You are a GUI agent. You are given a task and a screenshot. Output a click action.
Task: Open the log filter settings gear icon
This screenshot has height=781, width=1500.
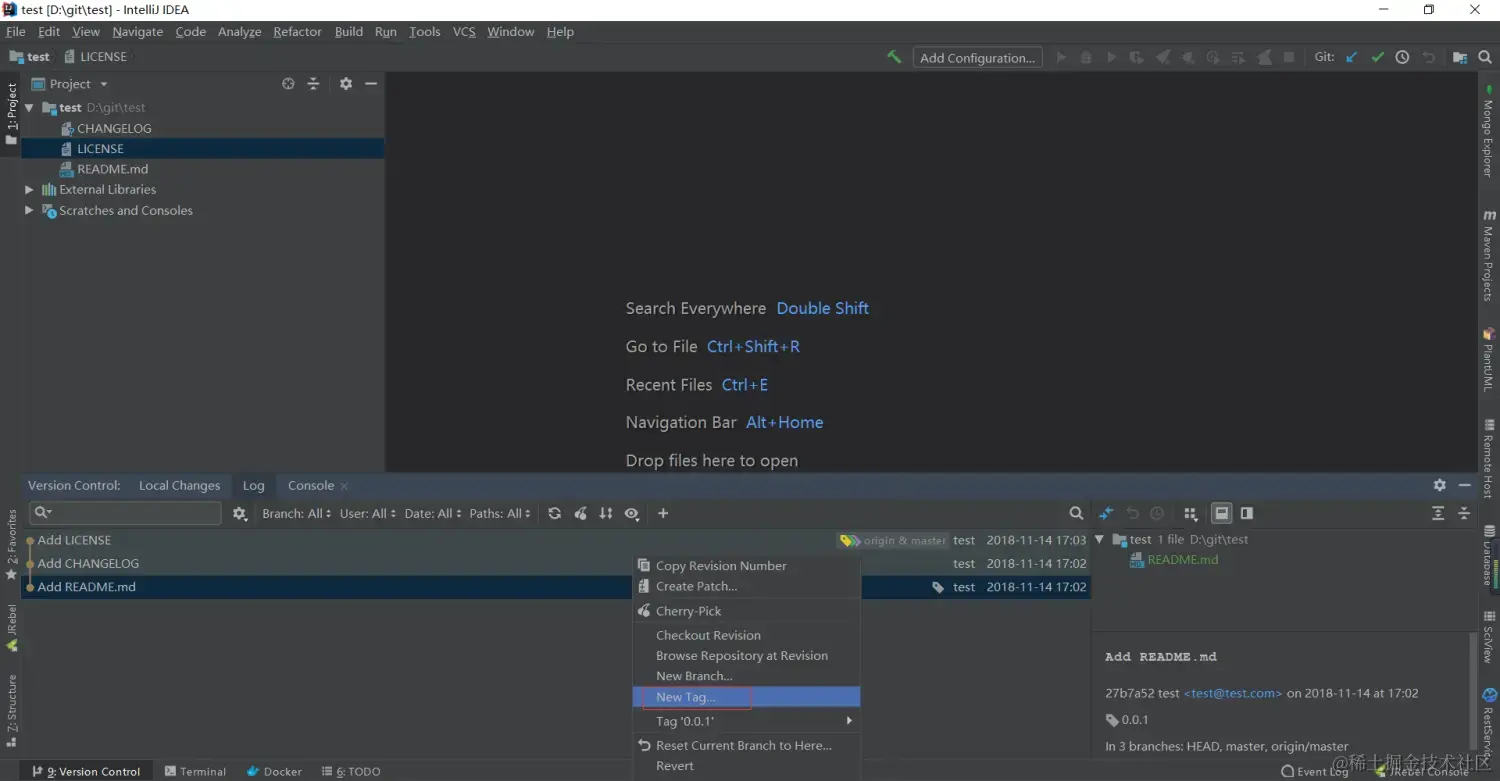[240, 513]
